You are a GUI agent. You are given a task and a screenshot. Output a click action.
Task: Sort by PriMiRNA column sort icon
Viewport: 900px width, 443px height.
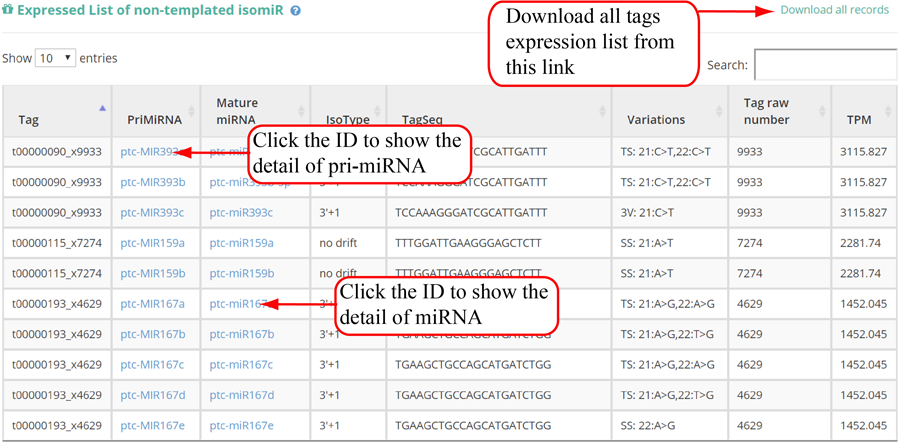coord(190,111)
